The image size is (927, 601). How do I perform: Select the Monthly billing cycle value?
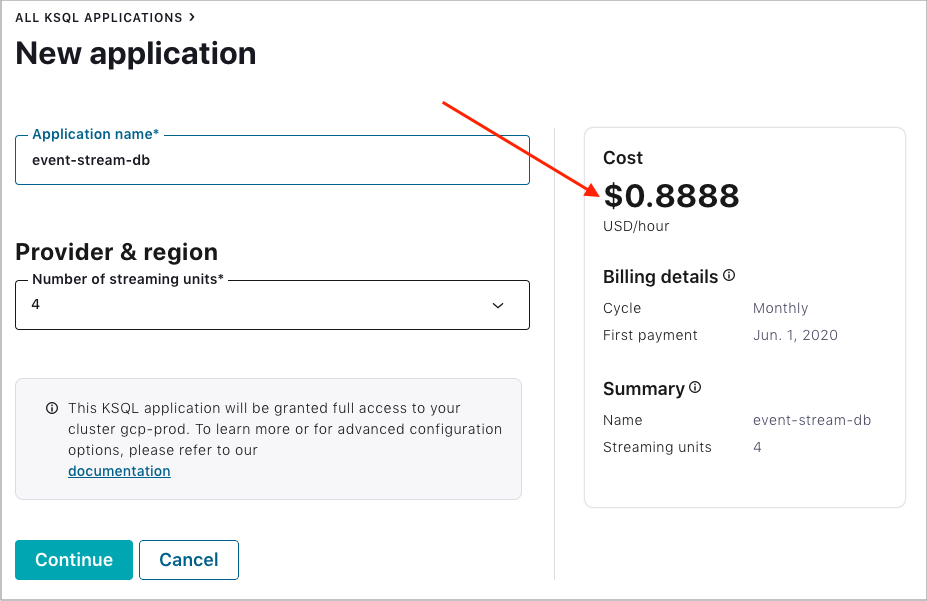tap(780, 308)
